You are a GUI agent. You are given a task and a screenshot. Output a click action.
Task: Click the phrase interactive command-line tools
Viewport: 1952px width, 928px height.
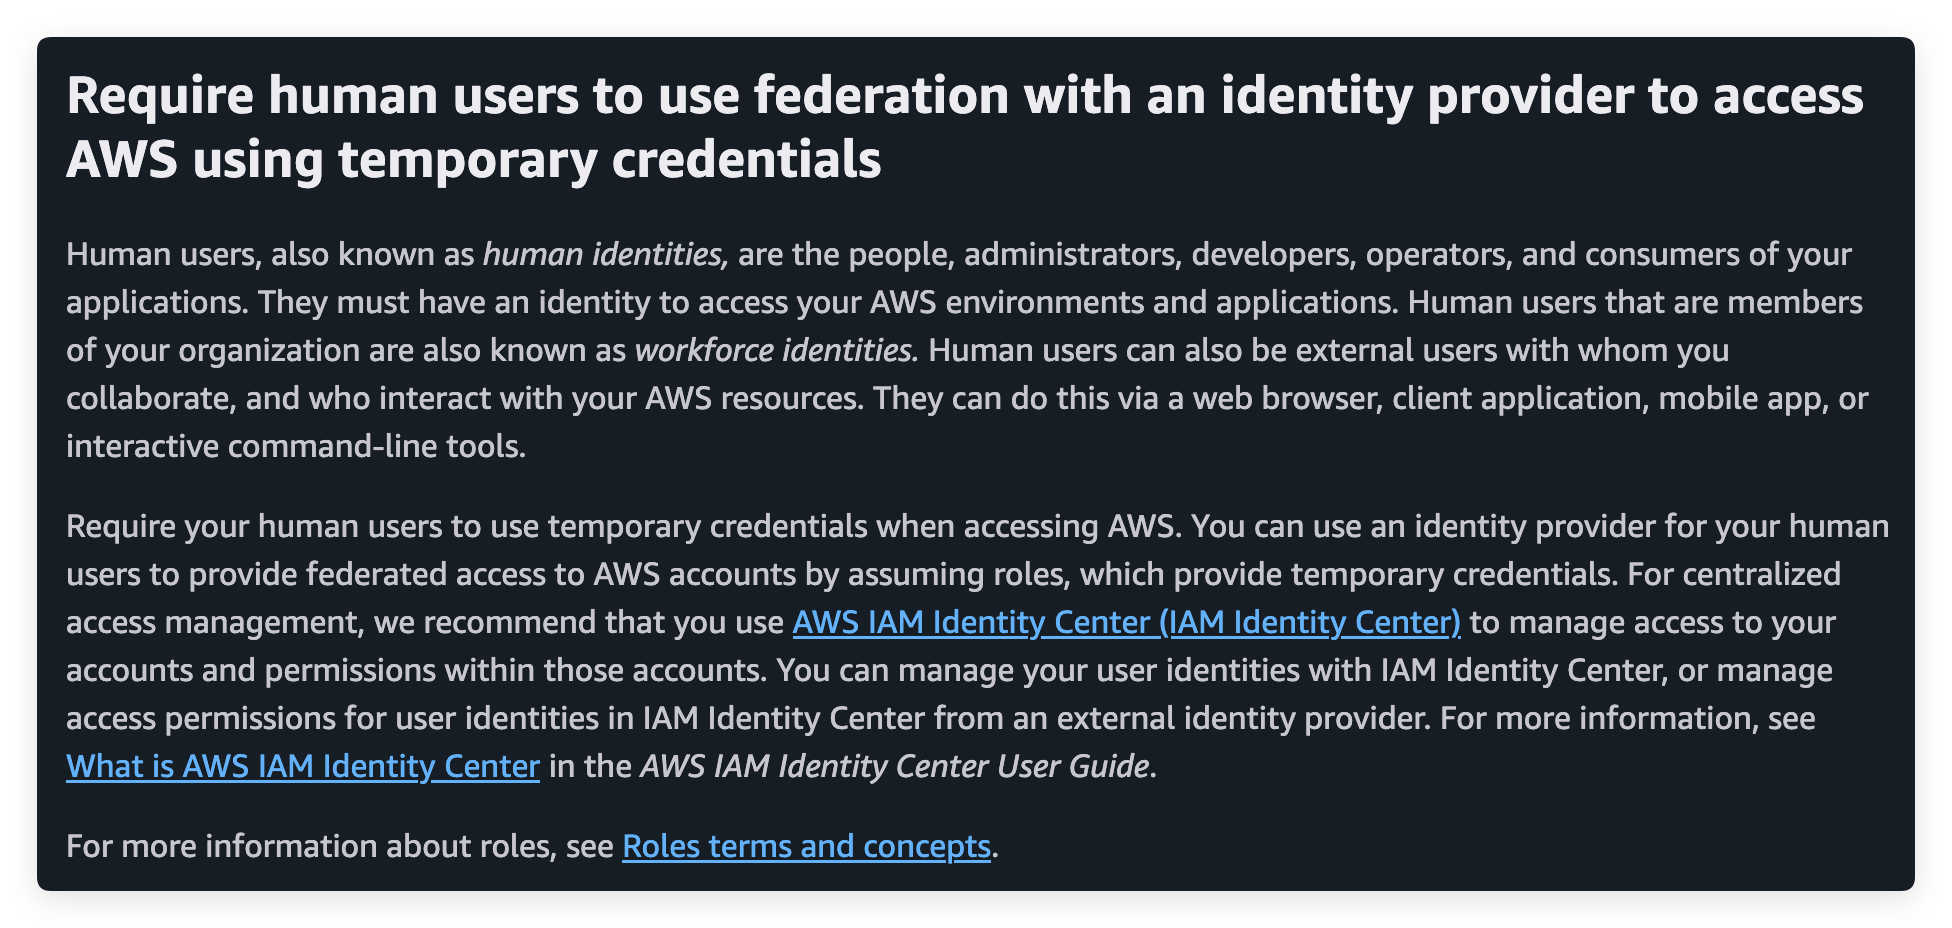tap(295, 447)
